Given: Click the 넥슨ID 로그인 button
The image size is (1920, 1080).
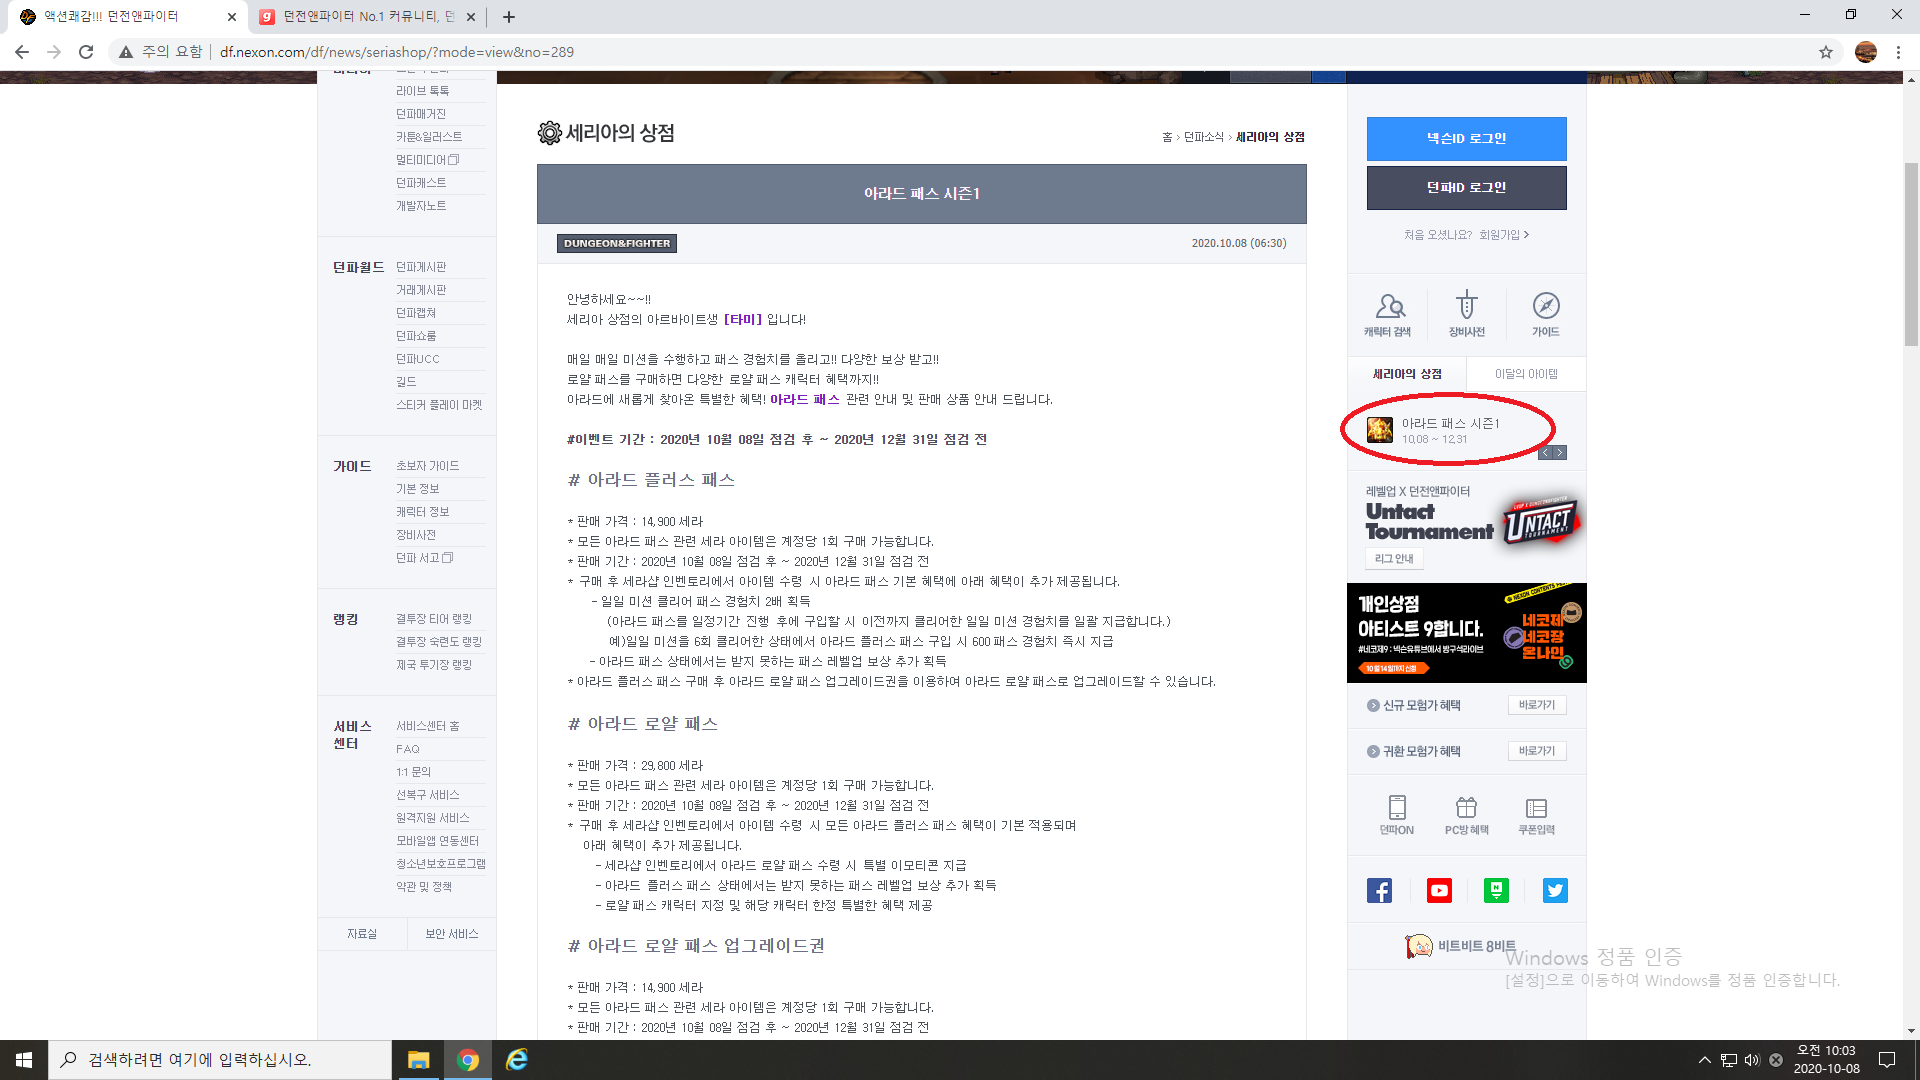Looking at the screenshot, I should click(1466, 139).
